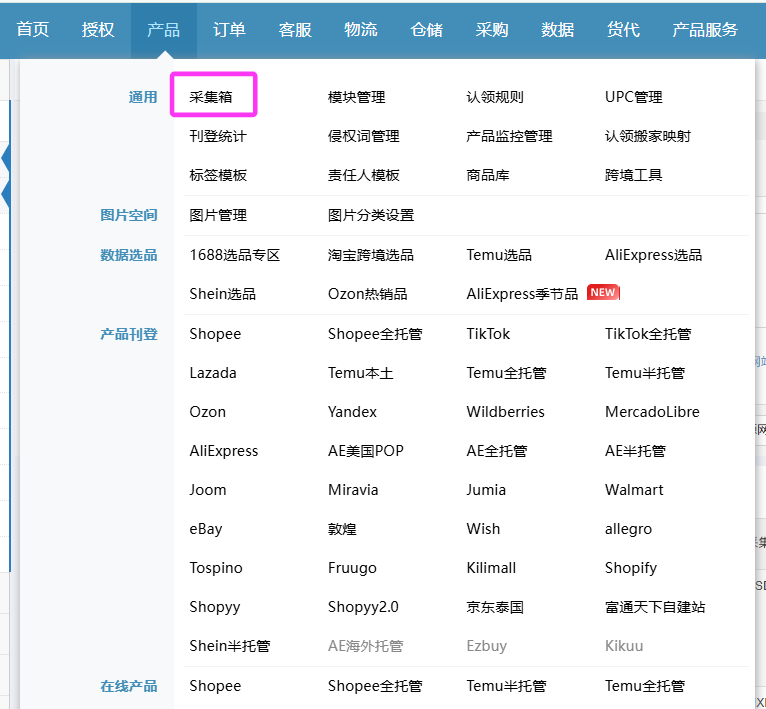Select TikTok under 产品刊登
766x709 pixels.
coord(488,334)
